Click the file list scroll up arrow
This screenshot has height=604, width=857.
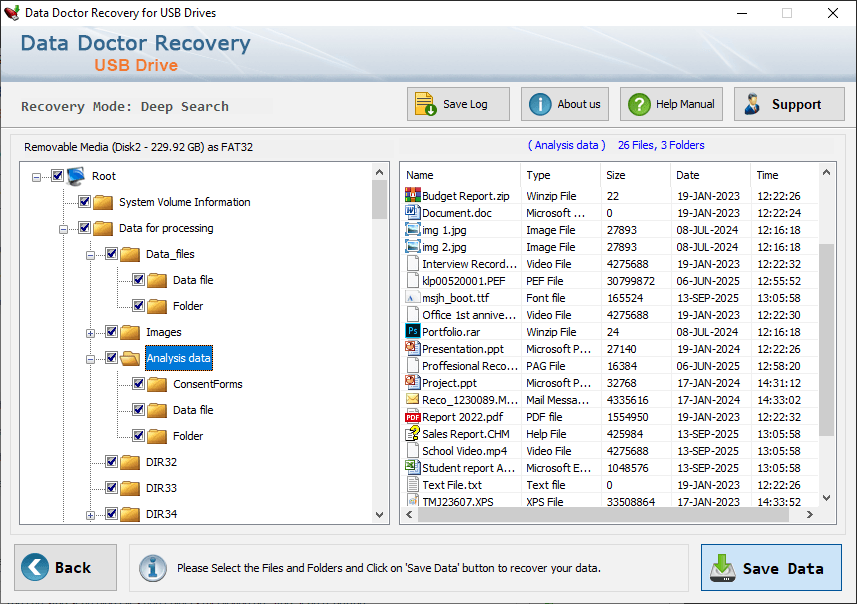coord(826,172)
